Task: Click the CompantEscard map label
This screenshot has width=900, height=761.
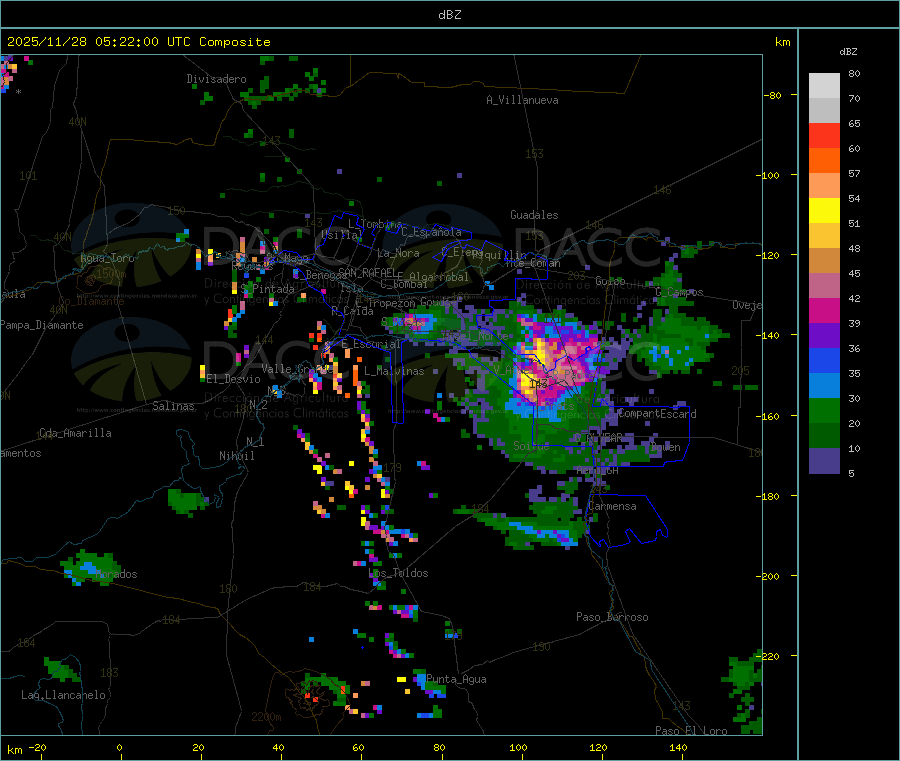Action: (657, 414)
